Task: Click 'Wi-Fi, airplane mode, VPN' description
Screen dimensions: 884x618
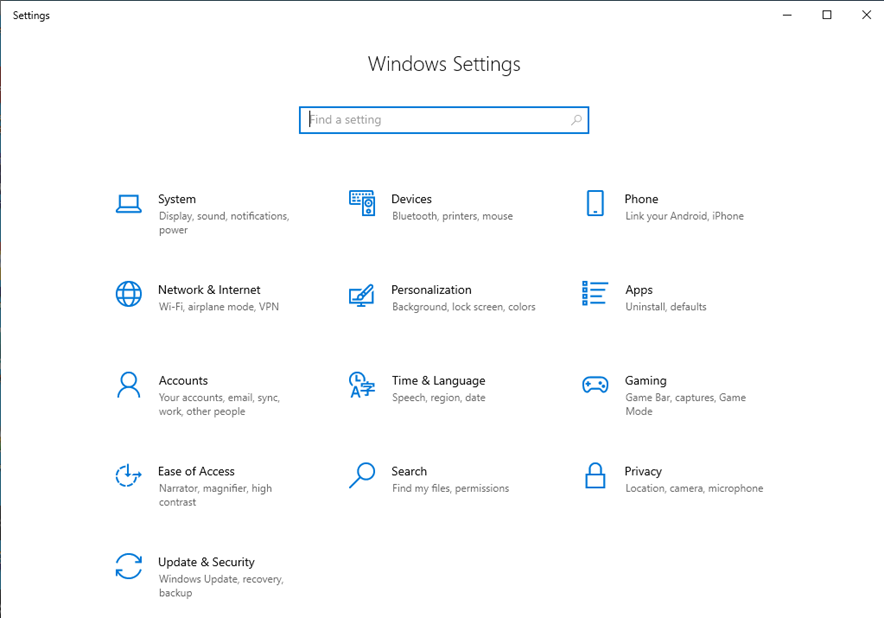Action: tap(219, 307)
